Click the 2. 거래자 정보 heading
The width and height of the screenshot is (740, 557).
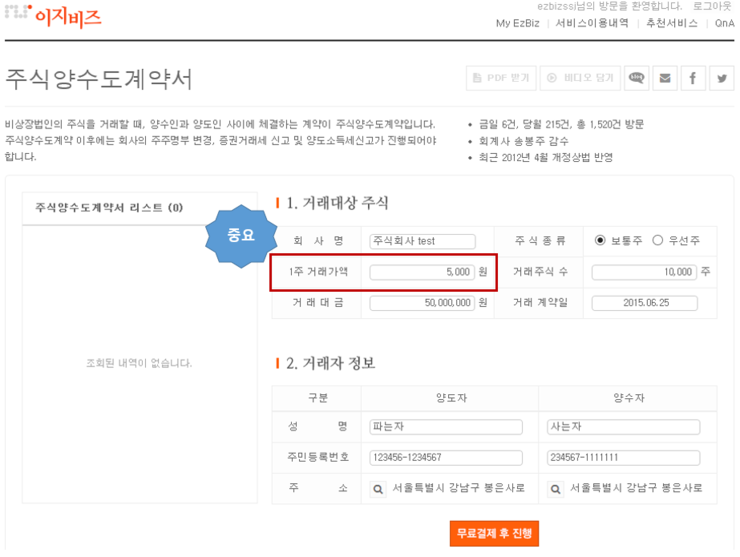pyautogui.click(x=331, y=363)
